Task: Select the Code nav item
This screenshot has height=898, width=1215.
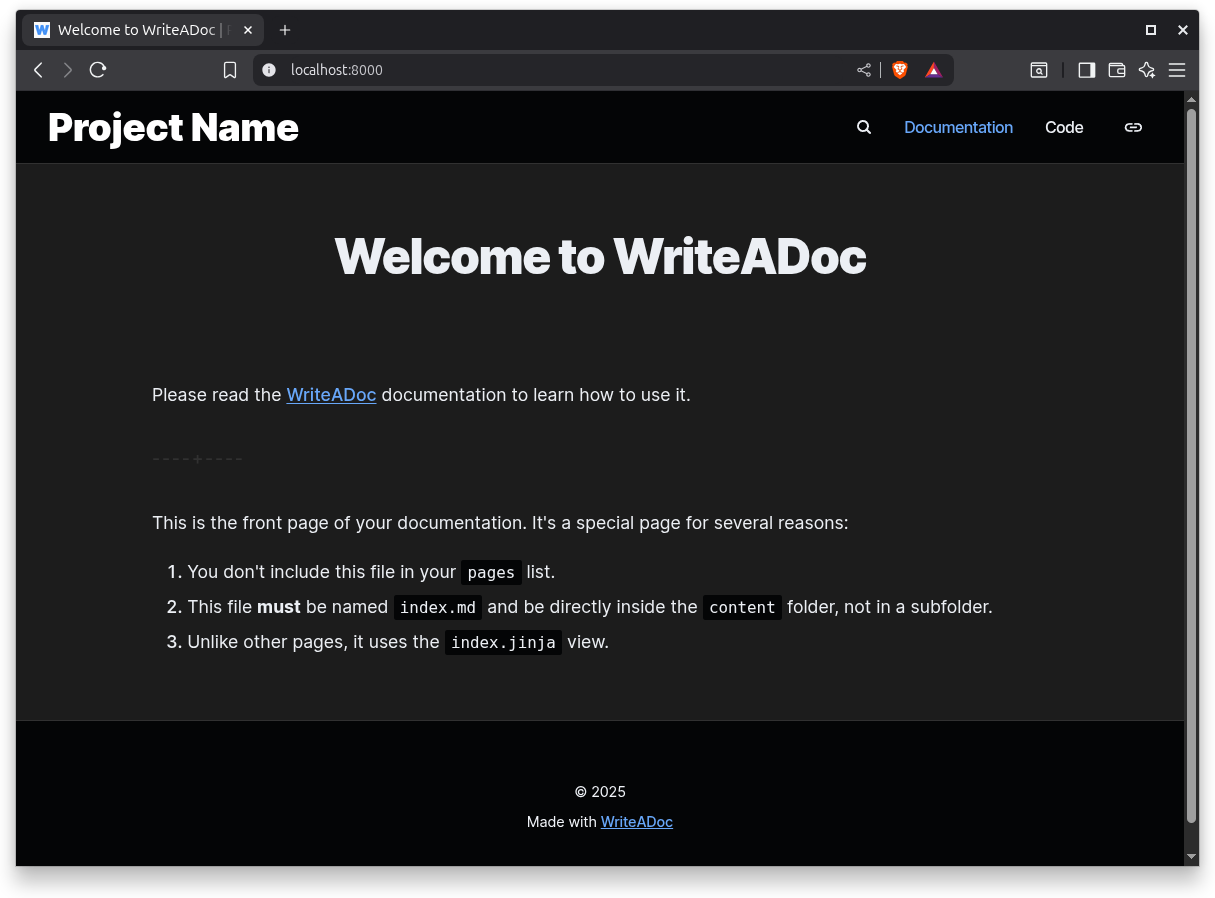Action: pyautogui.click(x=1064, y=127)
